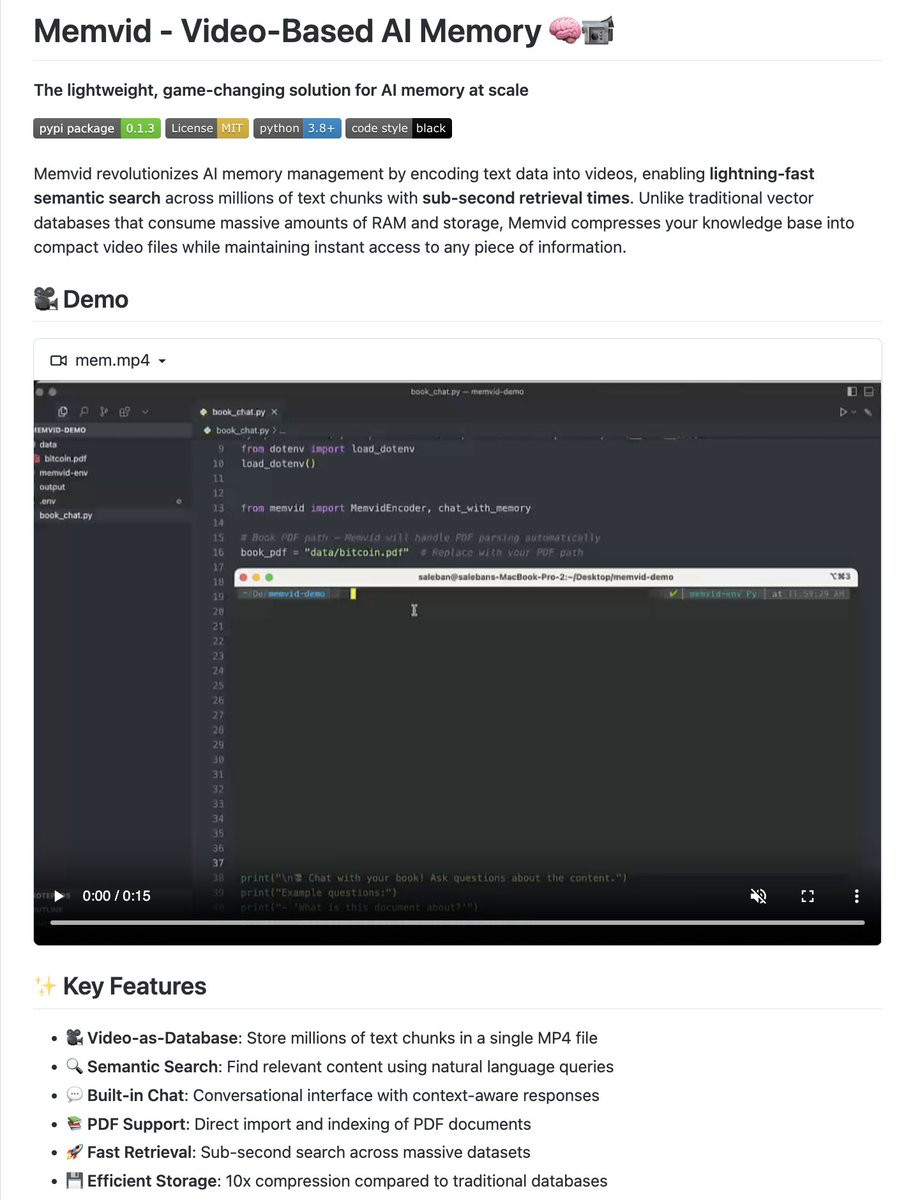Open the demo video in fullscreen
913x1200 pixels.
coord(807,896)
